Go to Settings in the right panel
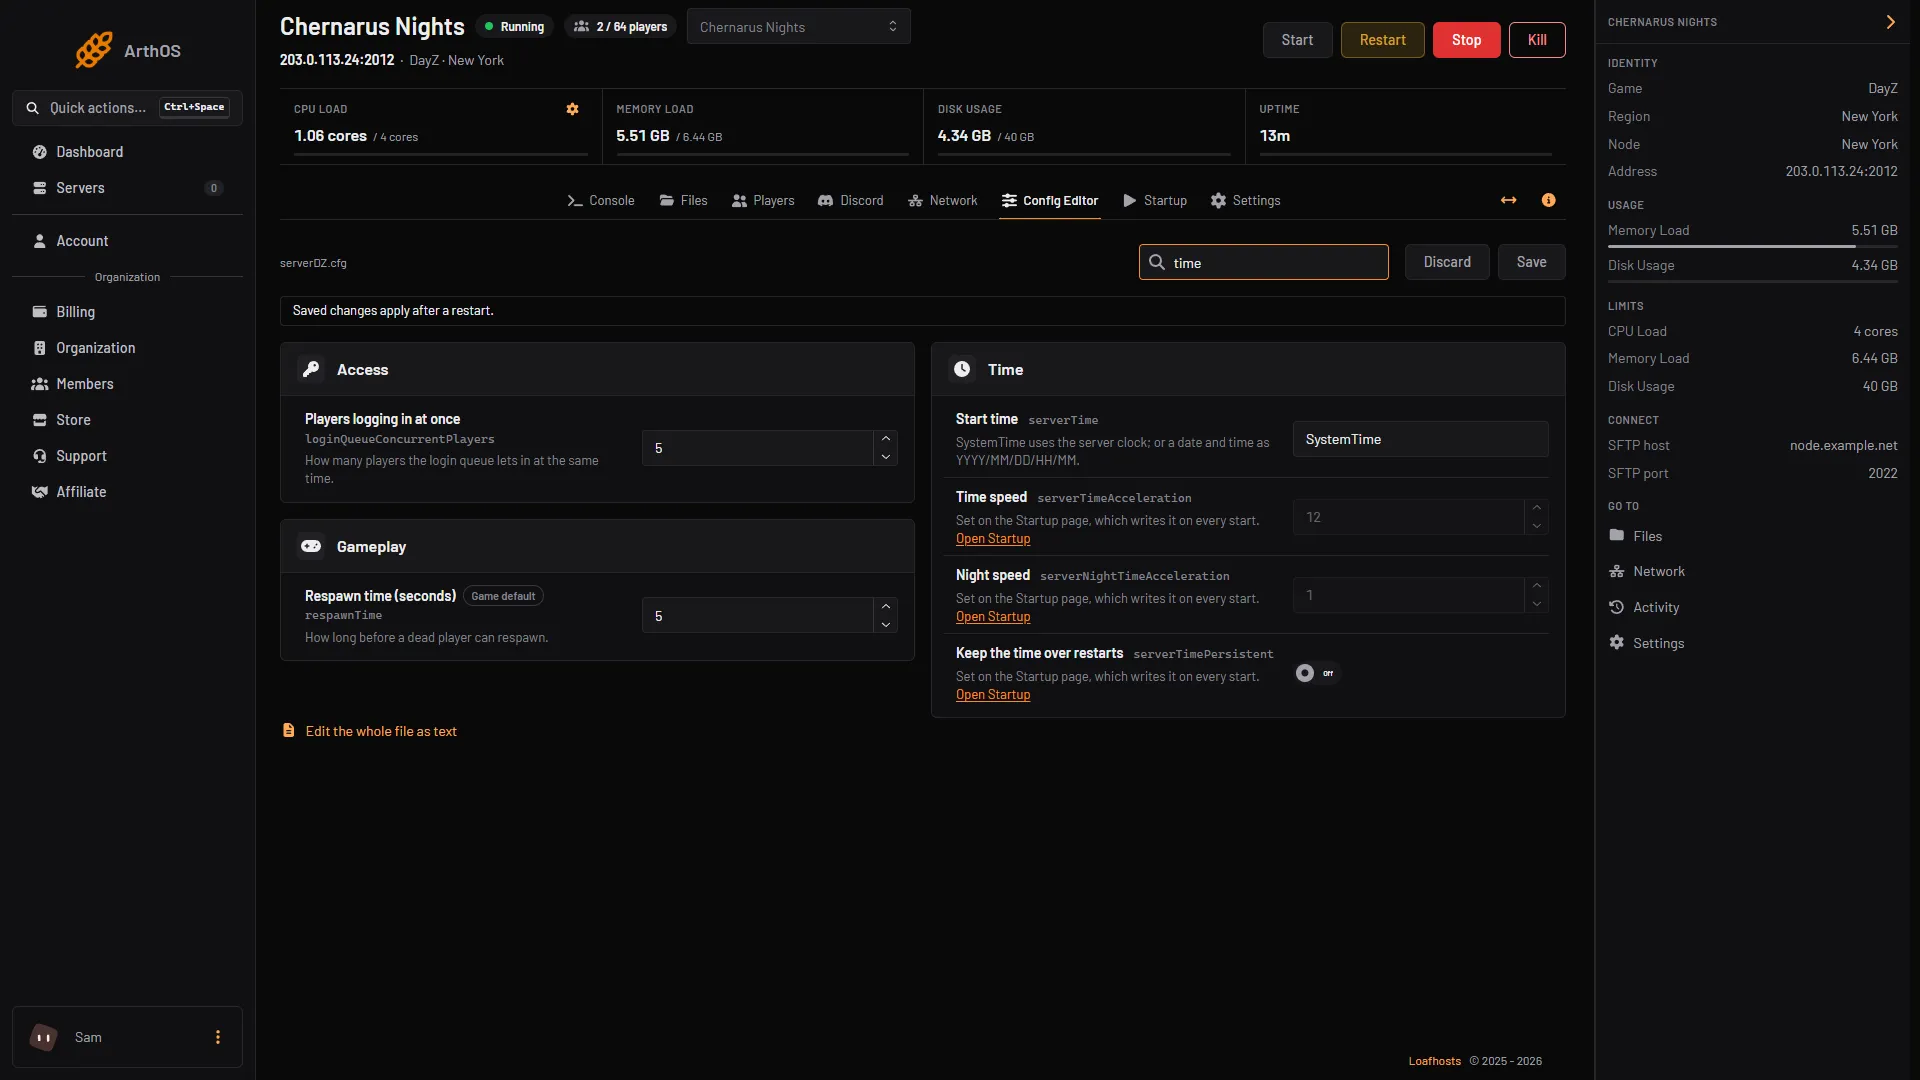 click(1647, 643)
